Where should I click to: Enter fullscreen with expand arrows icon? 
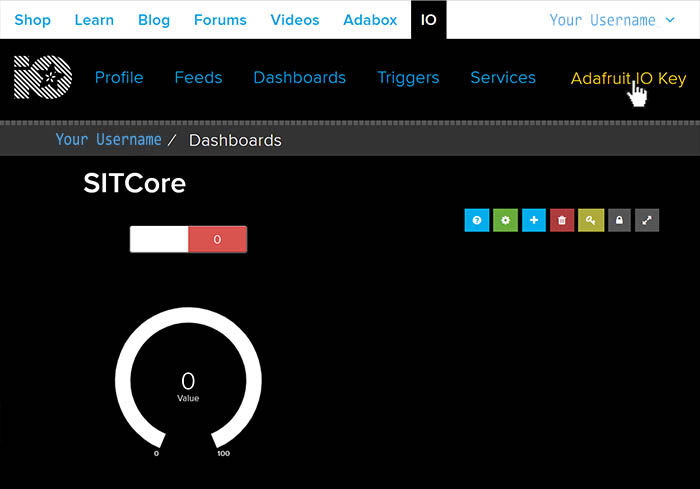pos(647,220)
